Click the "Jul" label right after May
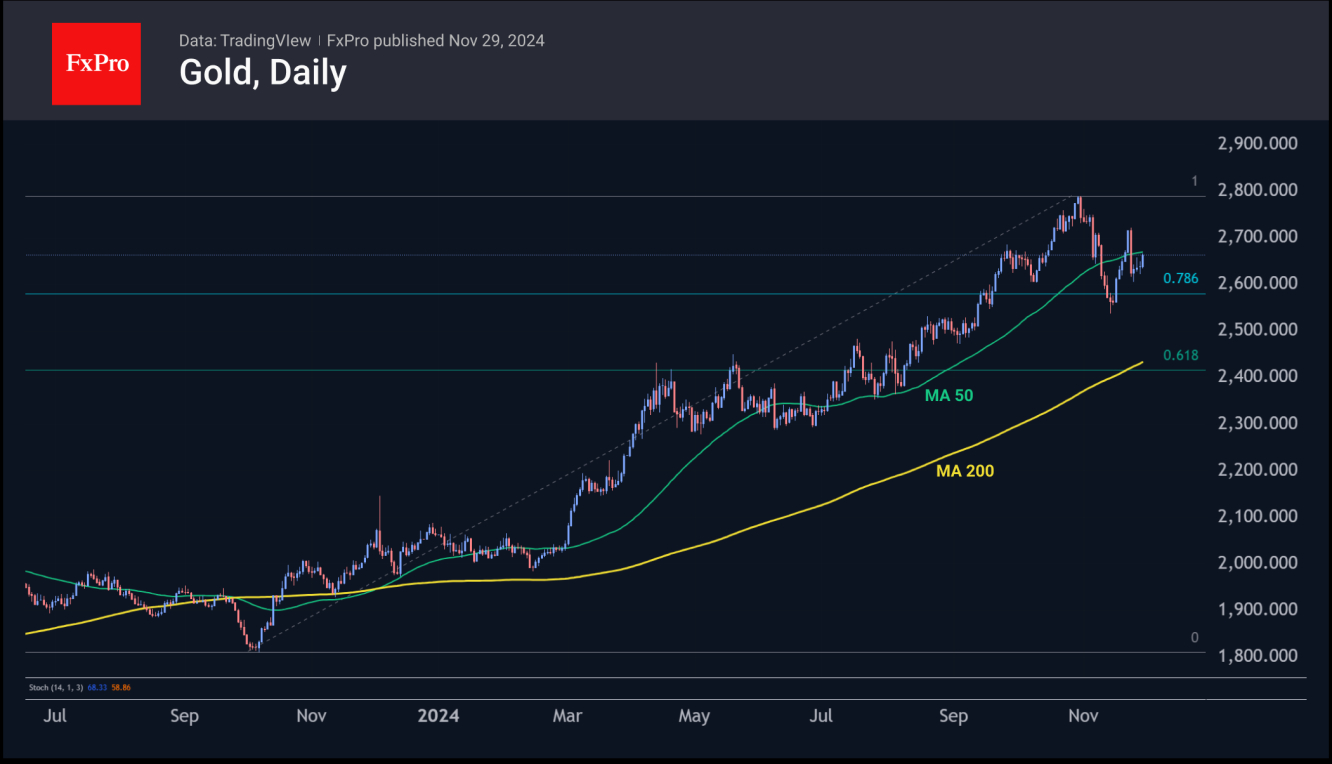The width and height of the screenshot is (1332, 764). click(821, 716)
